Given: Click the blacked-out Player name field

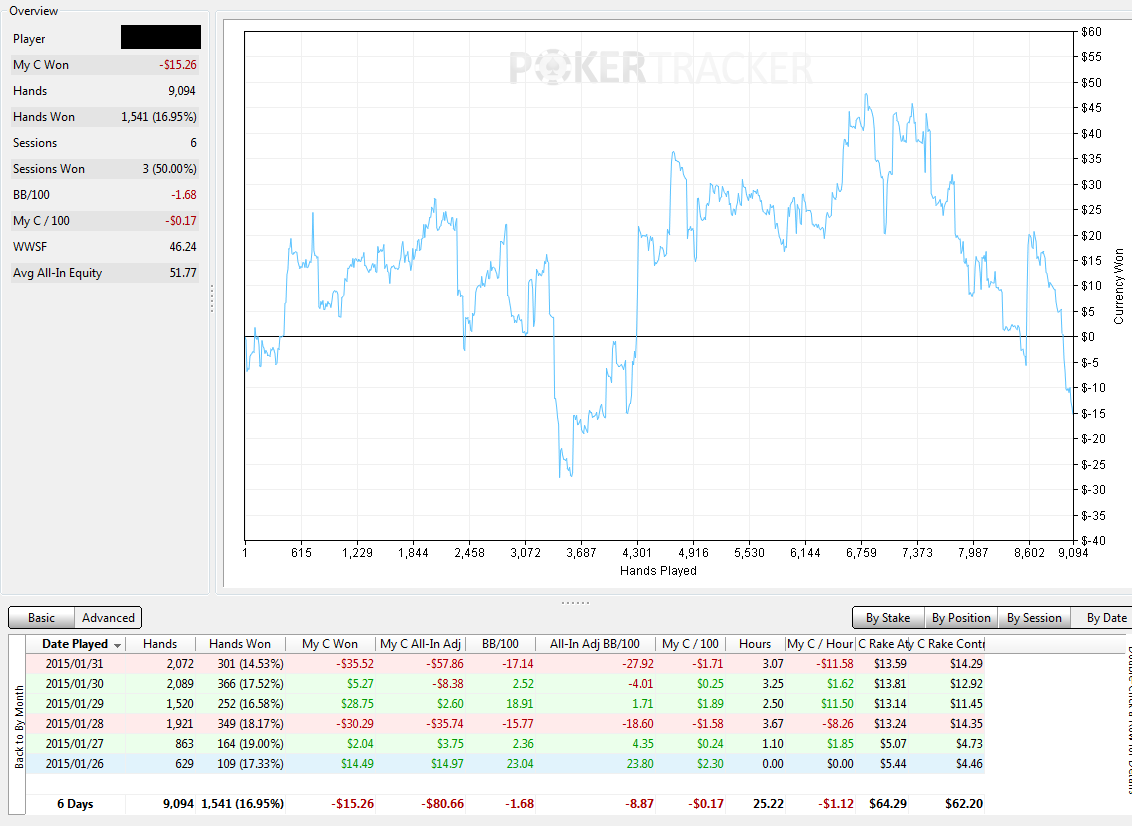Looking at the screenshot, I should (160, 38).
